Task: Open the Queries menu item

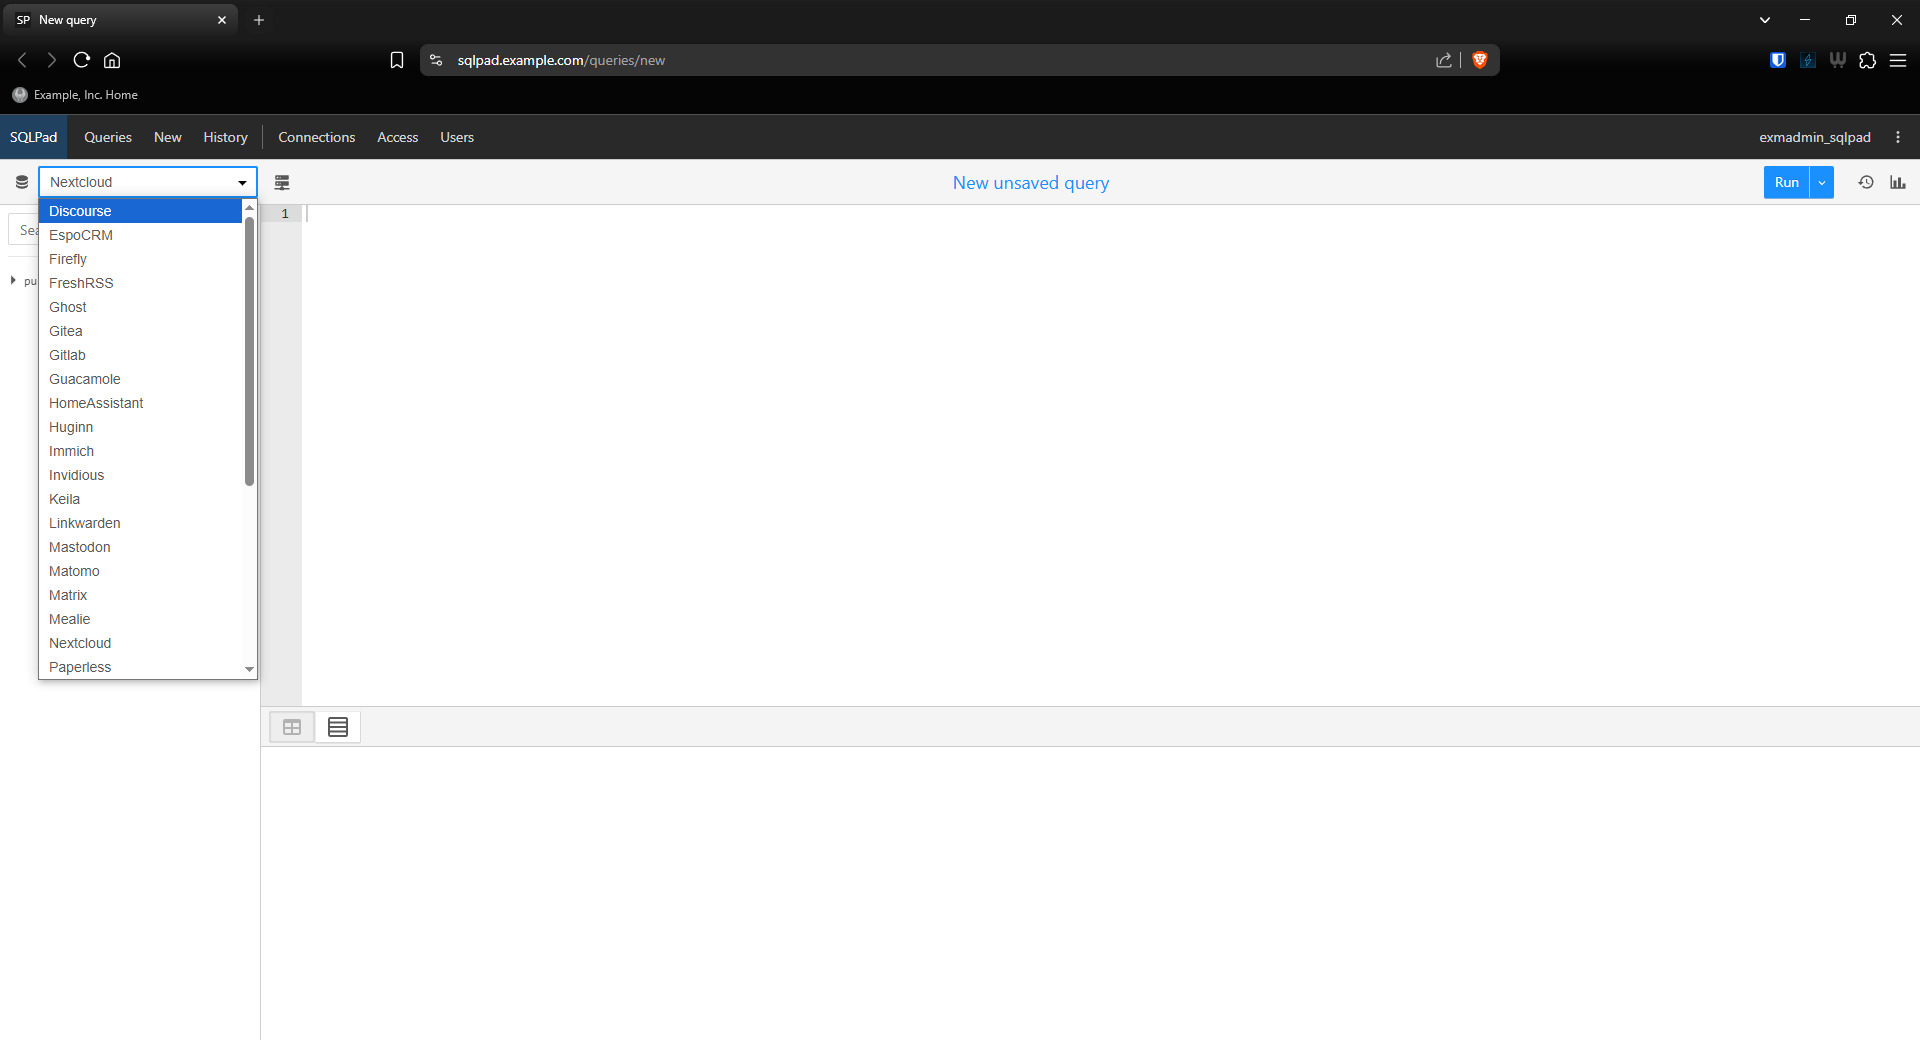Action: point(108,137)
